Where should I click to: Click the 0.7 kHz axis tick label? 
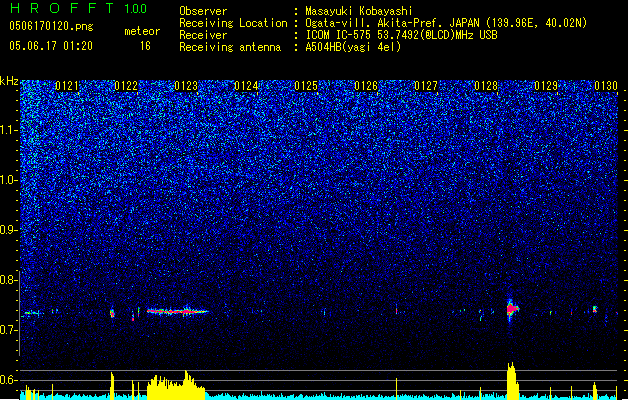(9, 330)
